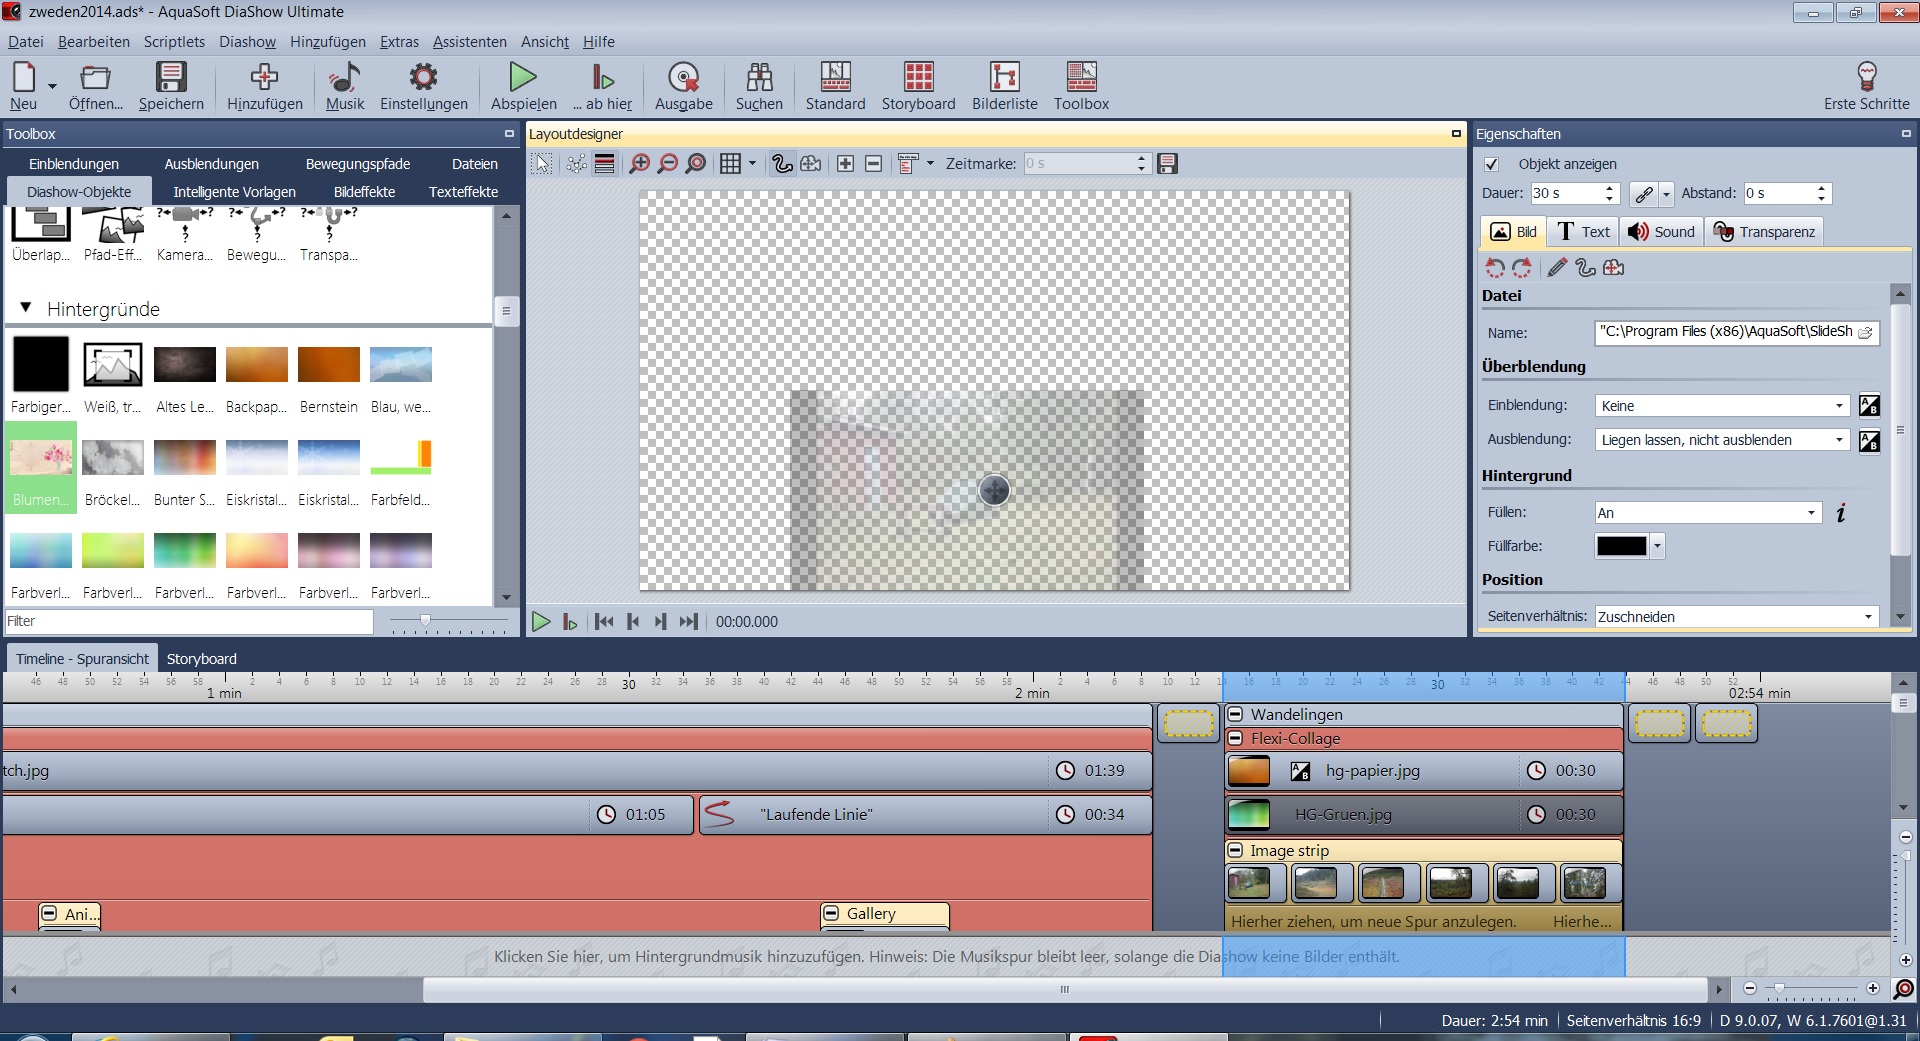Viewport: 1920px width, 1041px height.
Task: Click zoom-in magnifier in Layoutdesigner toolbar
Action: click(x=639, y=164)
